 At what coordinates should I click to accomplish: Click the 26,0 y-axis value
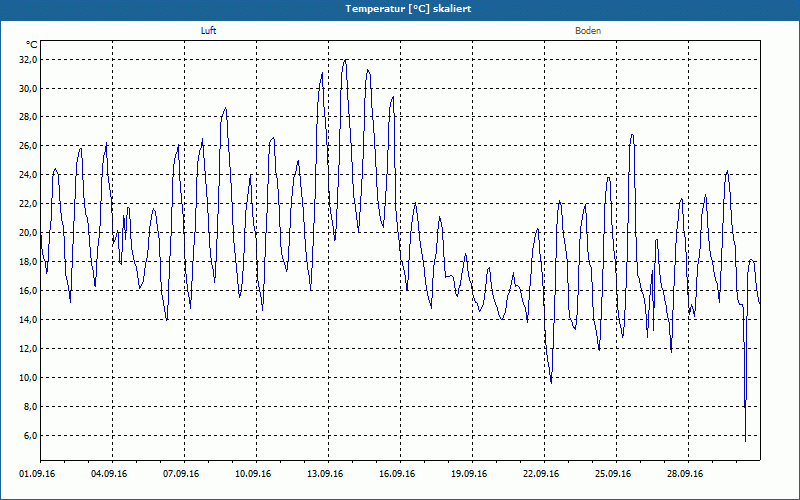(x=28, y=146)
